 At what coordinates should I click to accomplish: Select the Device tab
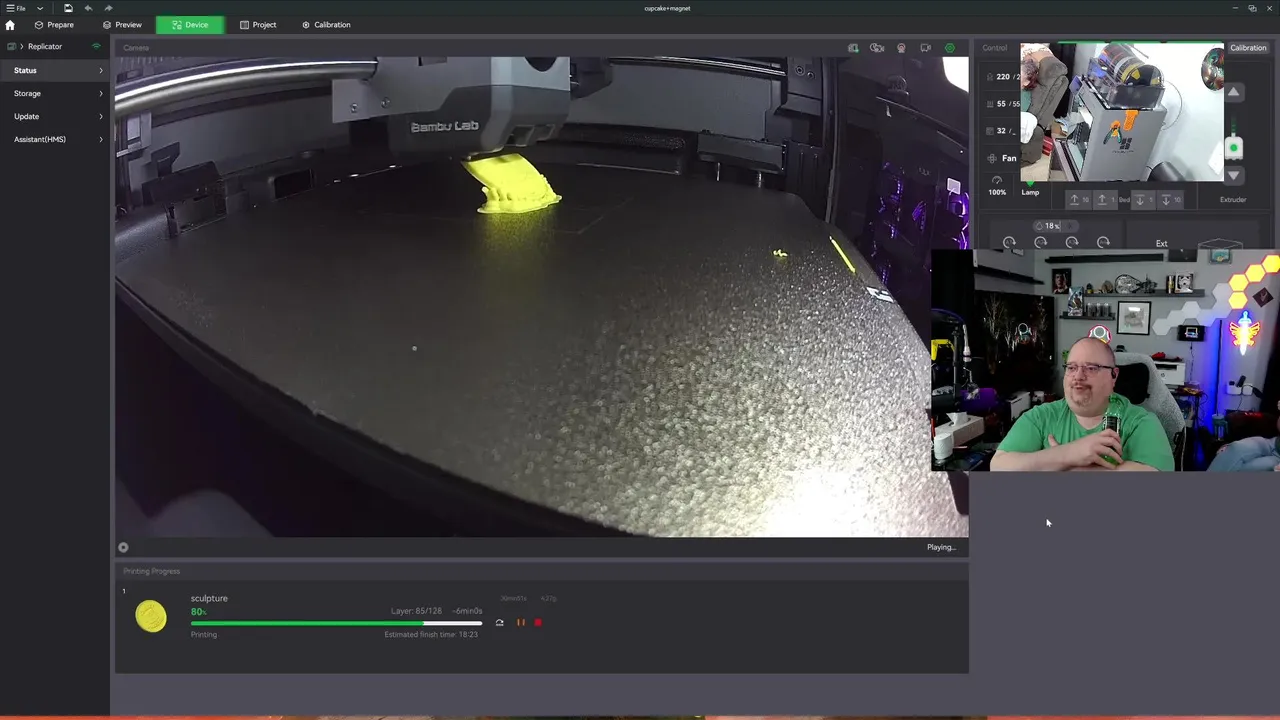tap(190, 25)
